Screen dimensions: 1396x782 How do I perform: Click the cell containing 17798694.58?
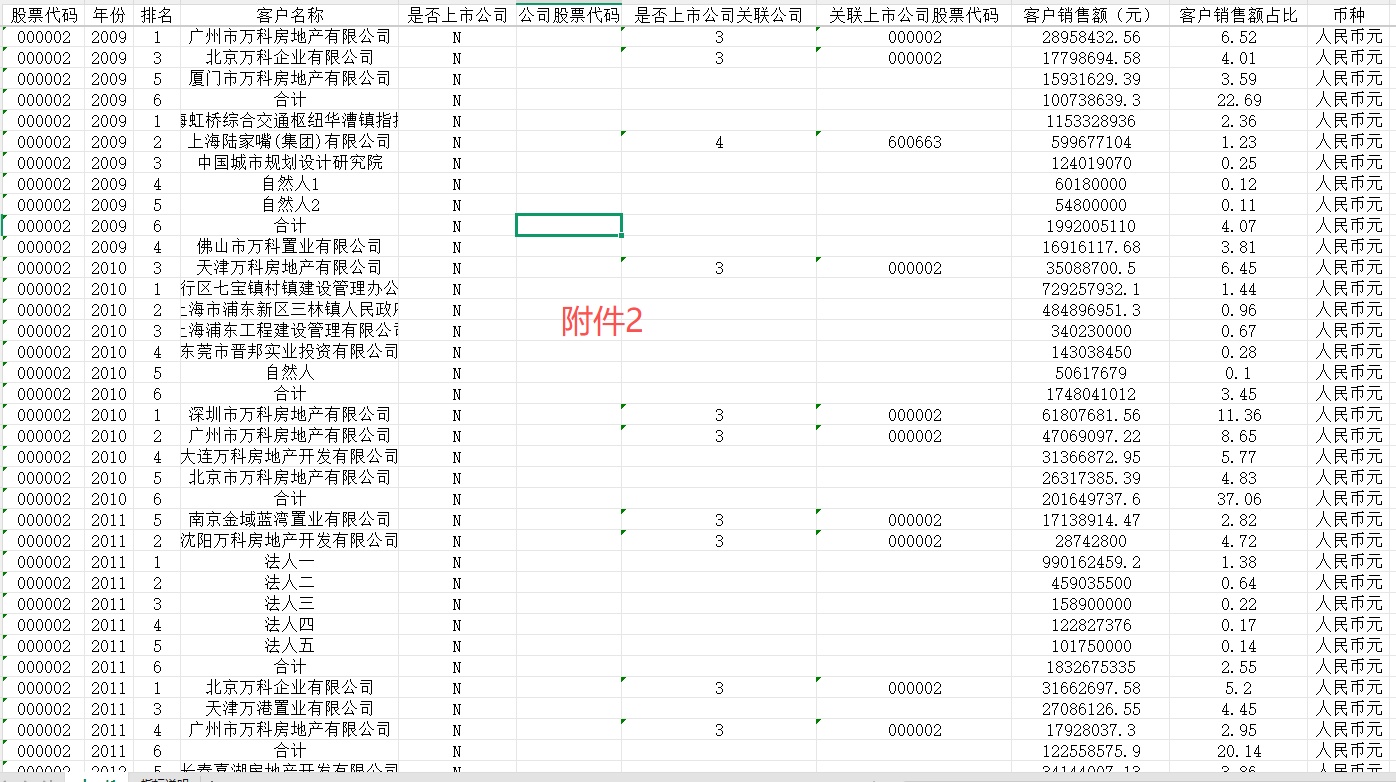click(1089, 58)
